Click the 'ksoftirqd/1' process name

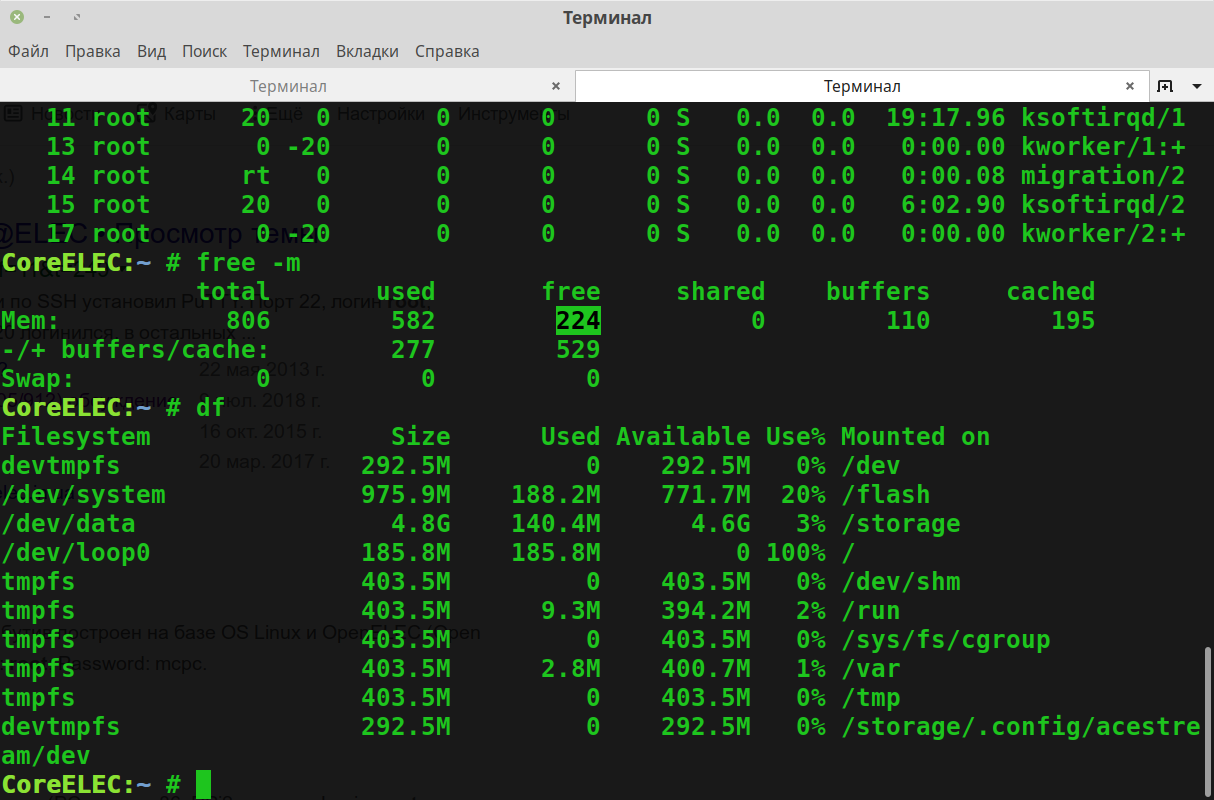pyautogui.click(x=1103, y=117)
